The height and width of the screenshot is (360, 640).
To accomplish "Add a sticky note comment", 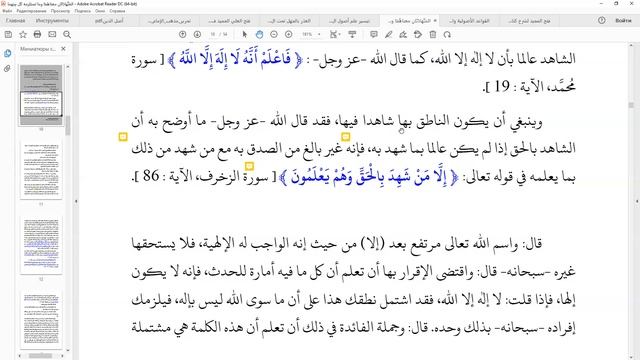I will [373, 35].
